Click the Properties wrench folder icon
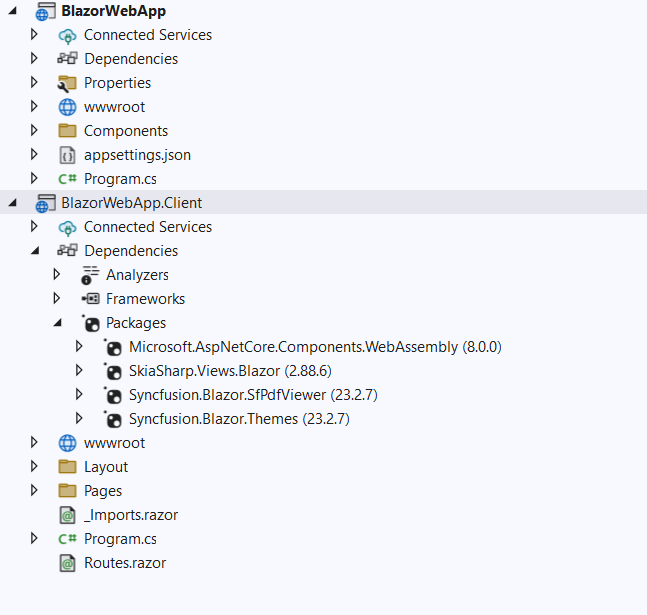The width and height of the screenshot is (647, 615). (x=67, y=83)
